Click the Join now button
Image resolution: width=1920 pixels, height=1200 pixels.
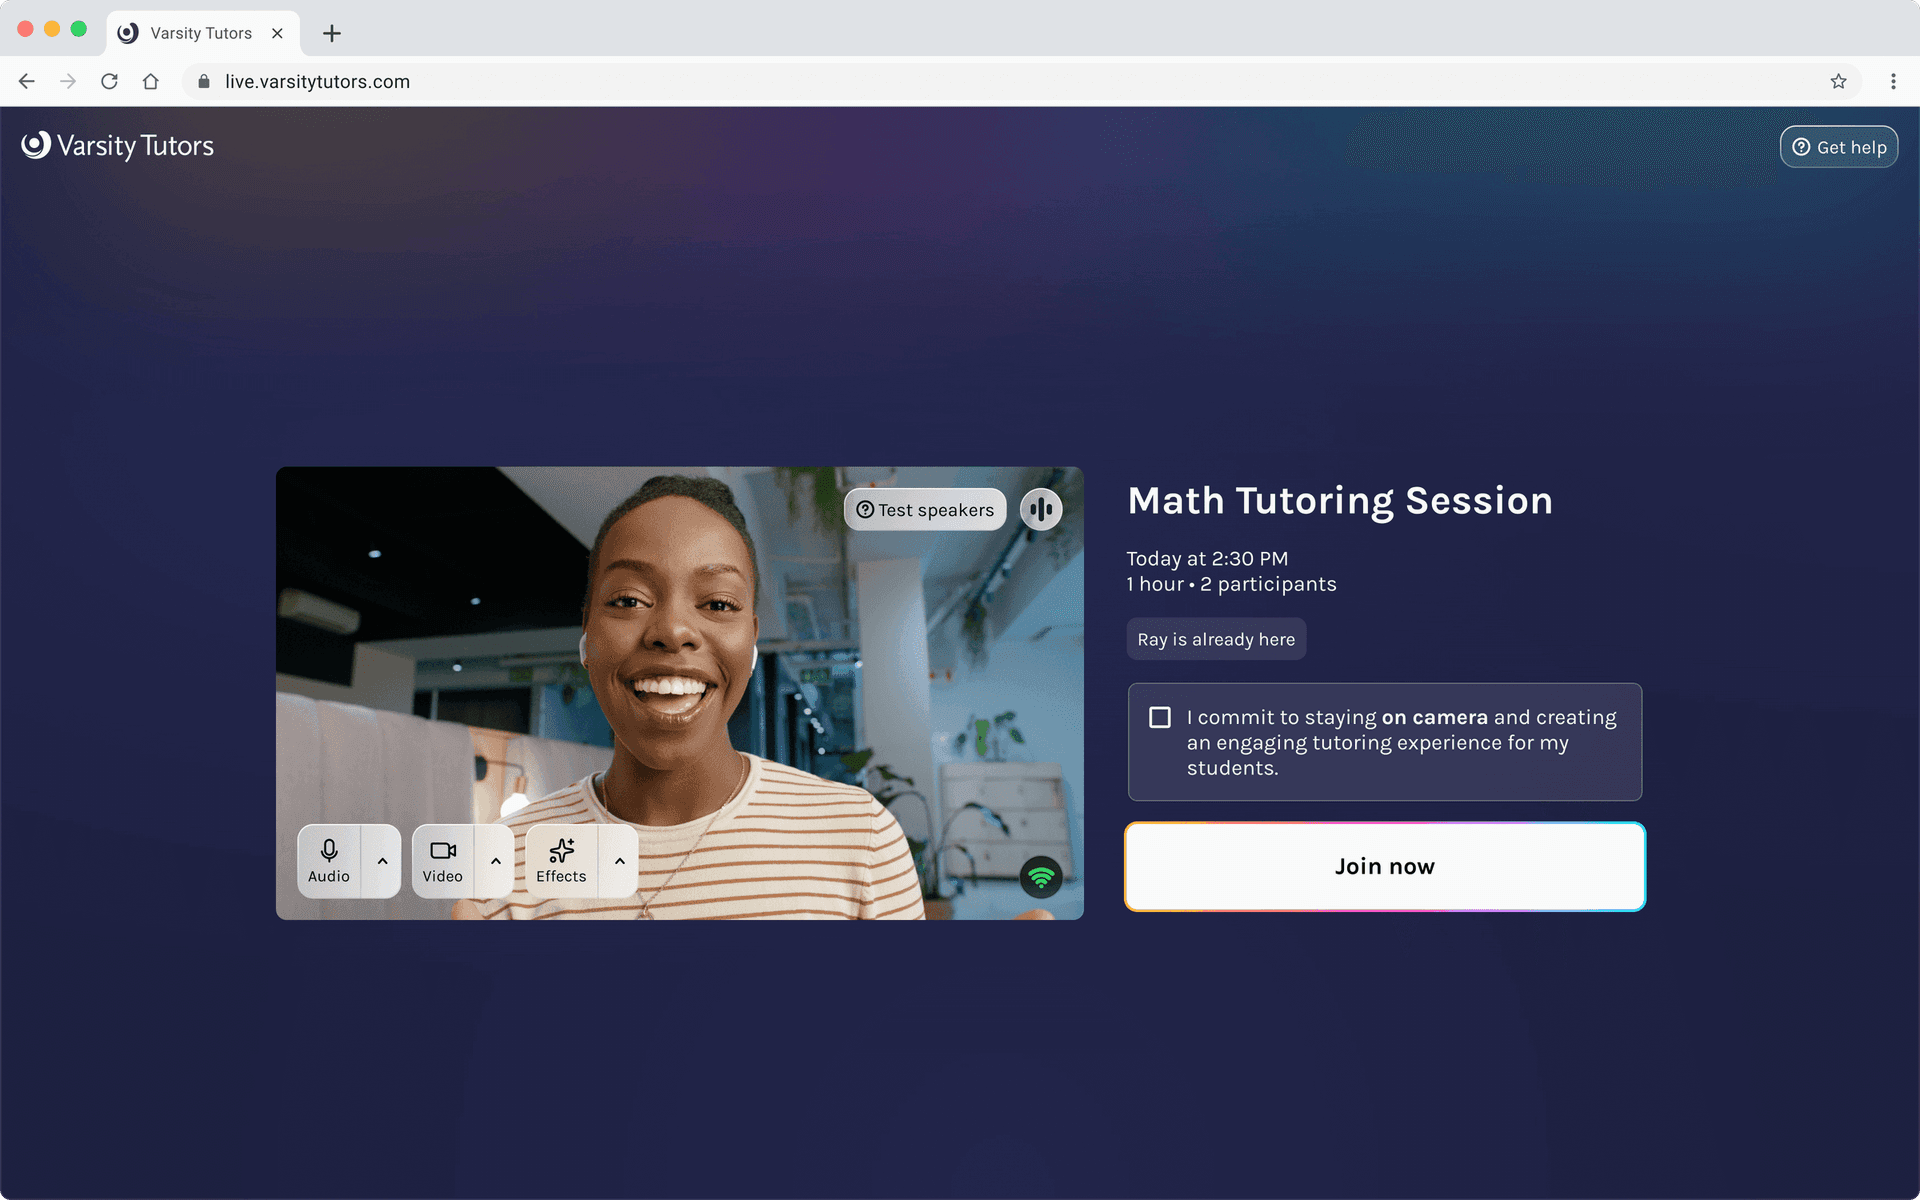click(1384, 866)
